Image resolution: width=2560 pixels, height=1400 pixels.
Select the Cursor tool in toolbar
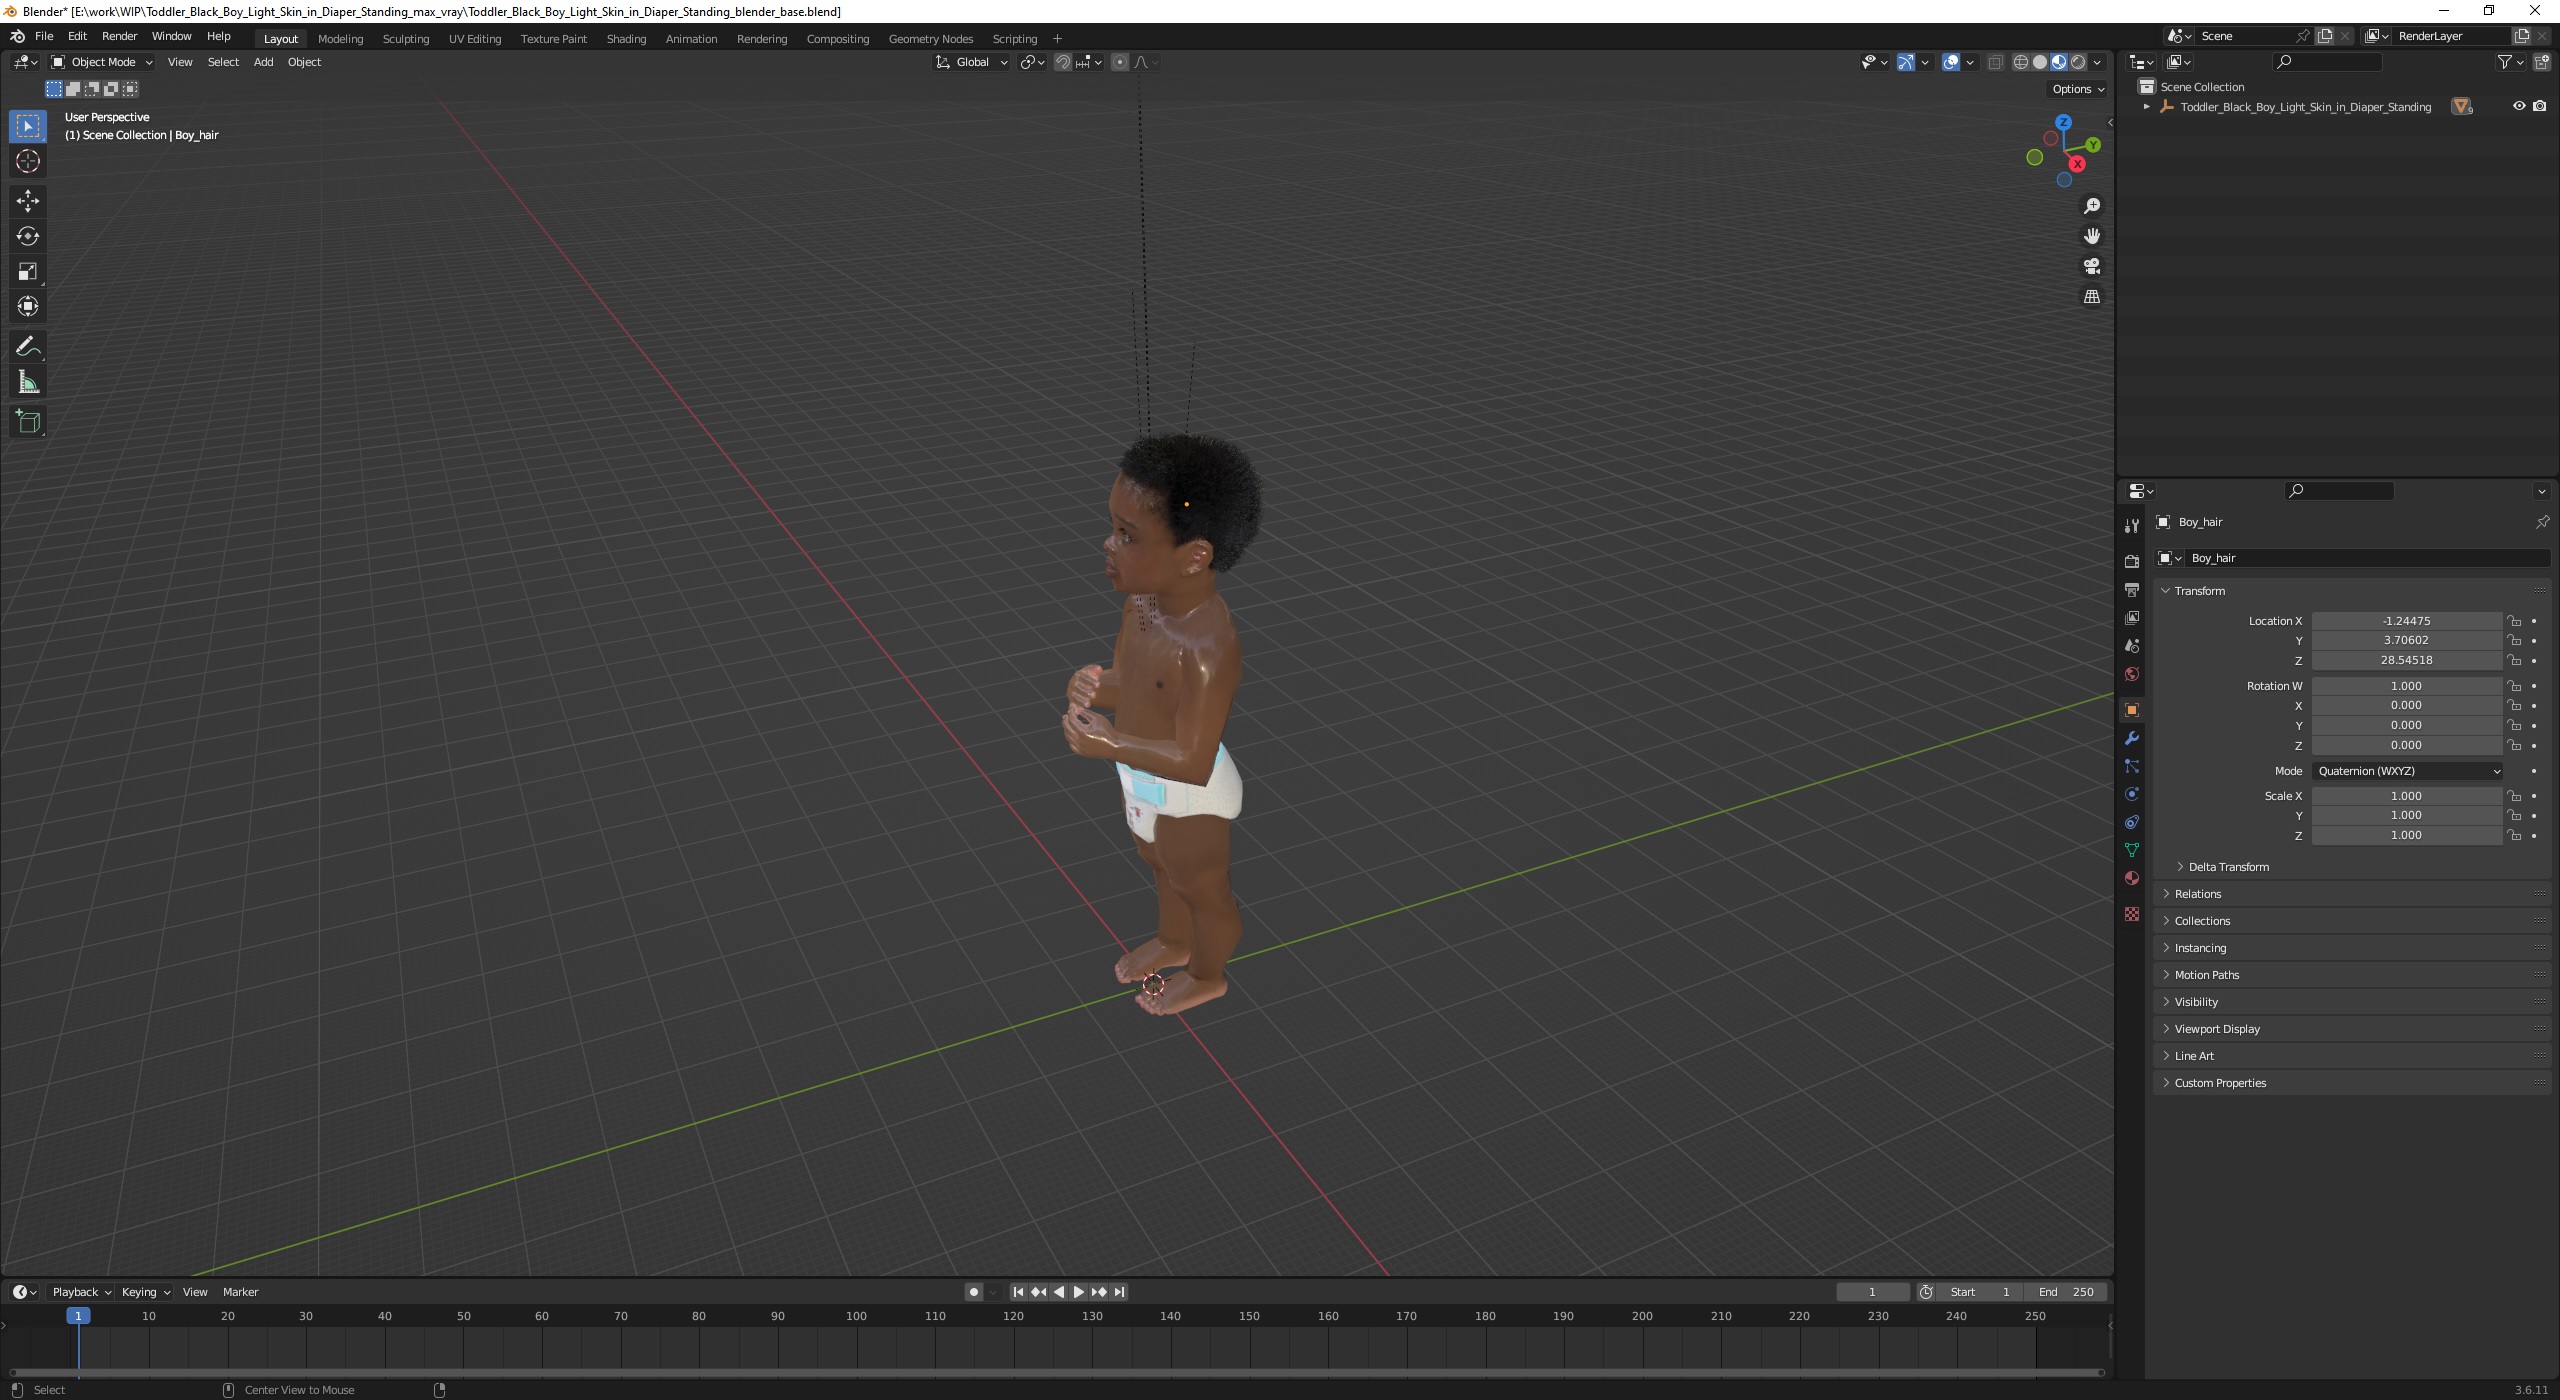click(28, 161)
